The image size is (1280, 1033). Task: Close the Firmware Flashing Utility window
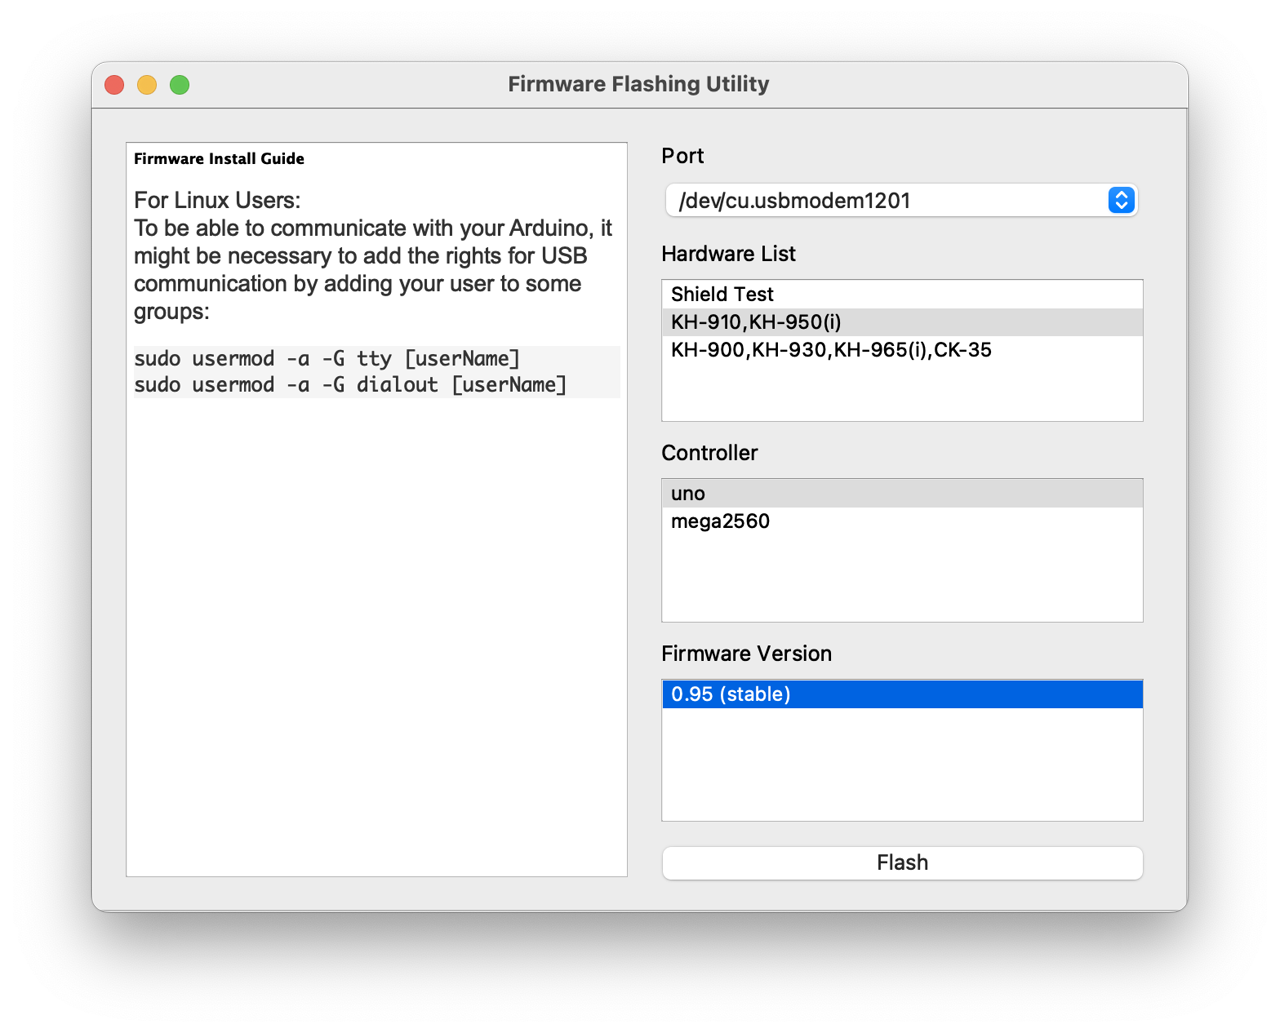click(x=115, y=85)
